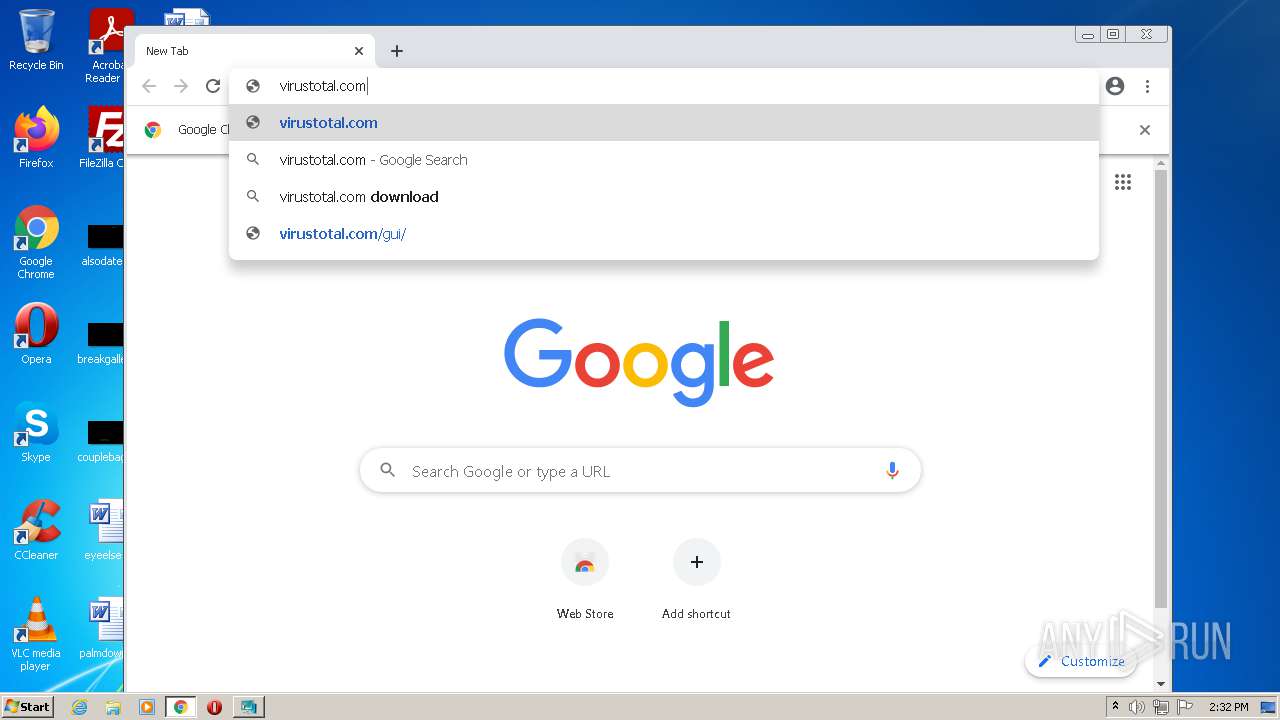Click the Add shortcut tile
This screenshot has height=720, width=1280.
pos(696,580)
